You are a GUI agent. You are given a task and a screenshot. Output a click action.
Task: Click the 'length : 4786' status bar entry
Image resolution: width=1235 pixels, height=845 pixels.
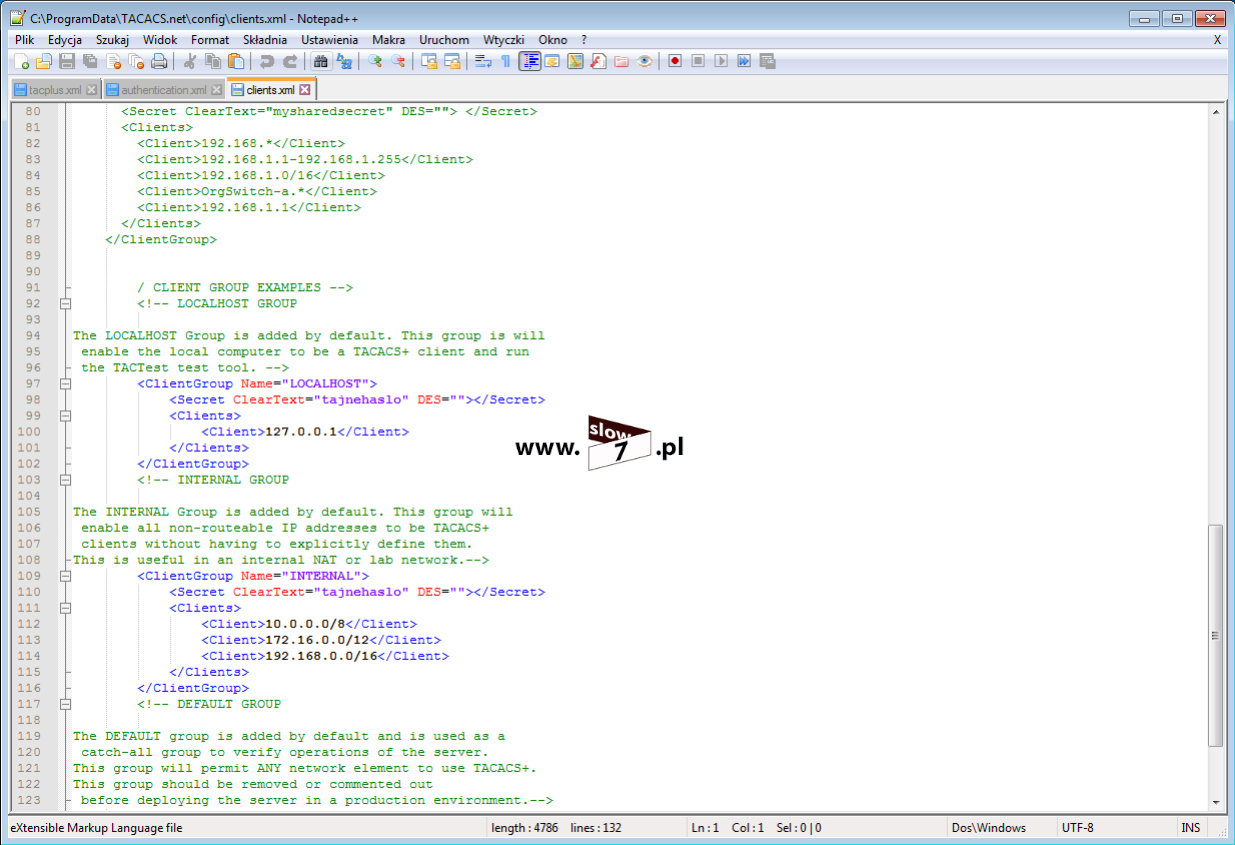pyautogui.click(x=525, y=828)
